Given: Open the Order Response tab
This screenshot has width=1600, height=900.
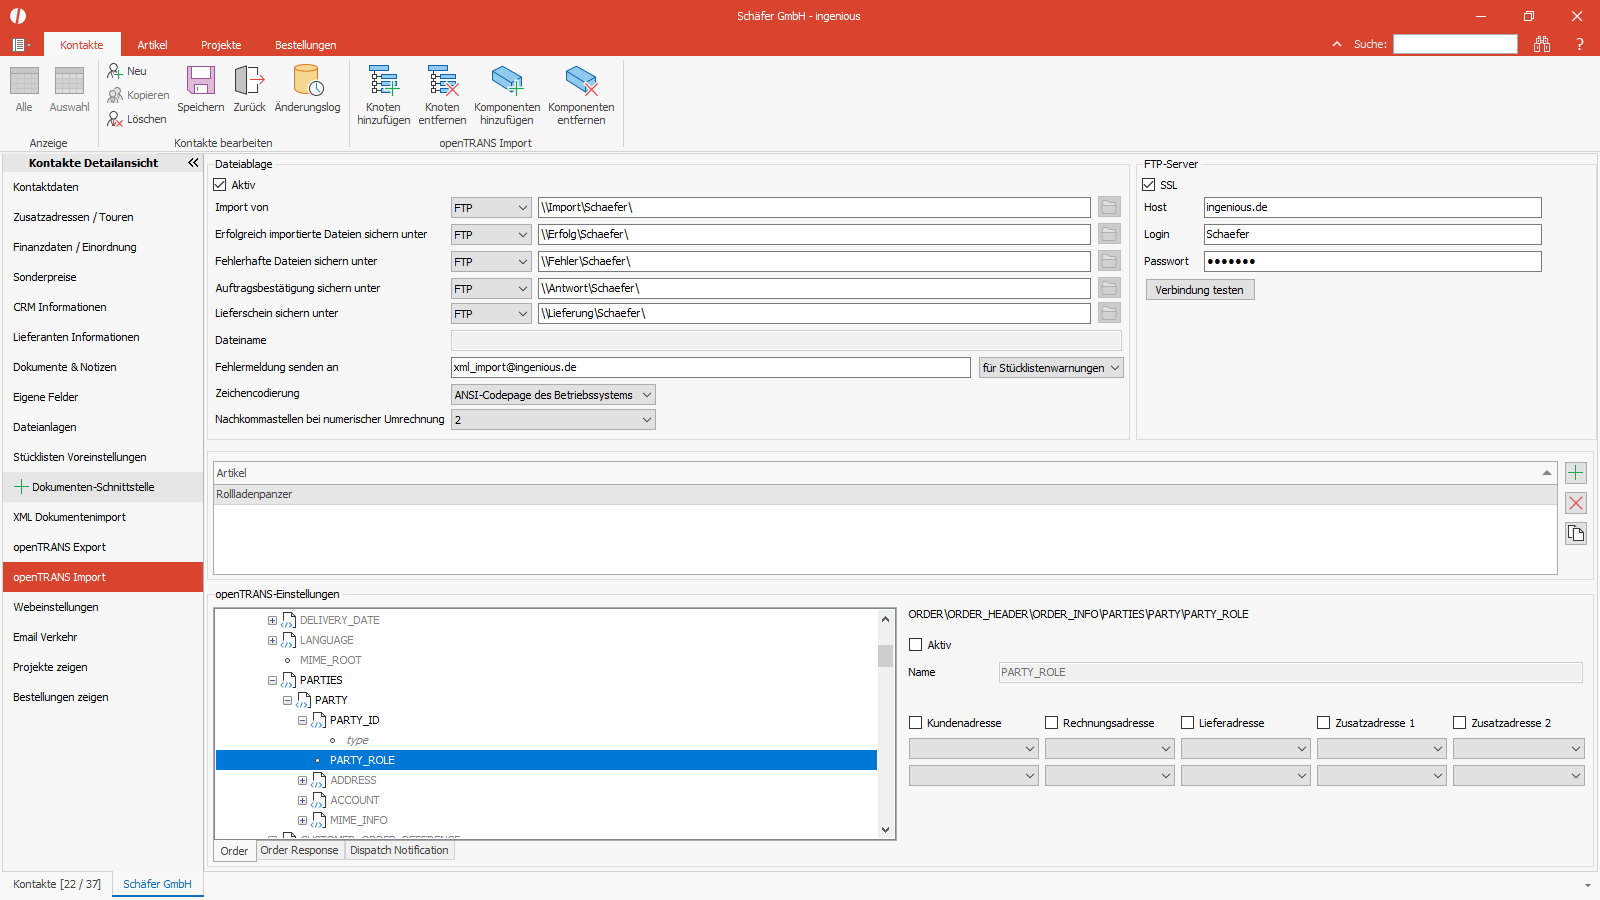Looking at the screenshot, I should click(x=299, y=850).
